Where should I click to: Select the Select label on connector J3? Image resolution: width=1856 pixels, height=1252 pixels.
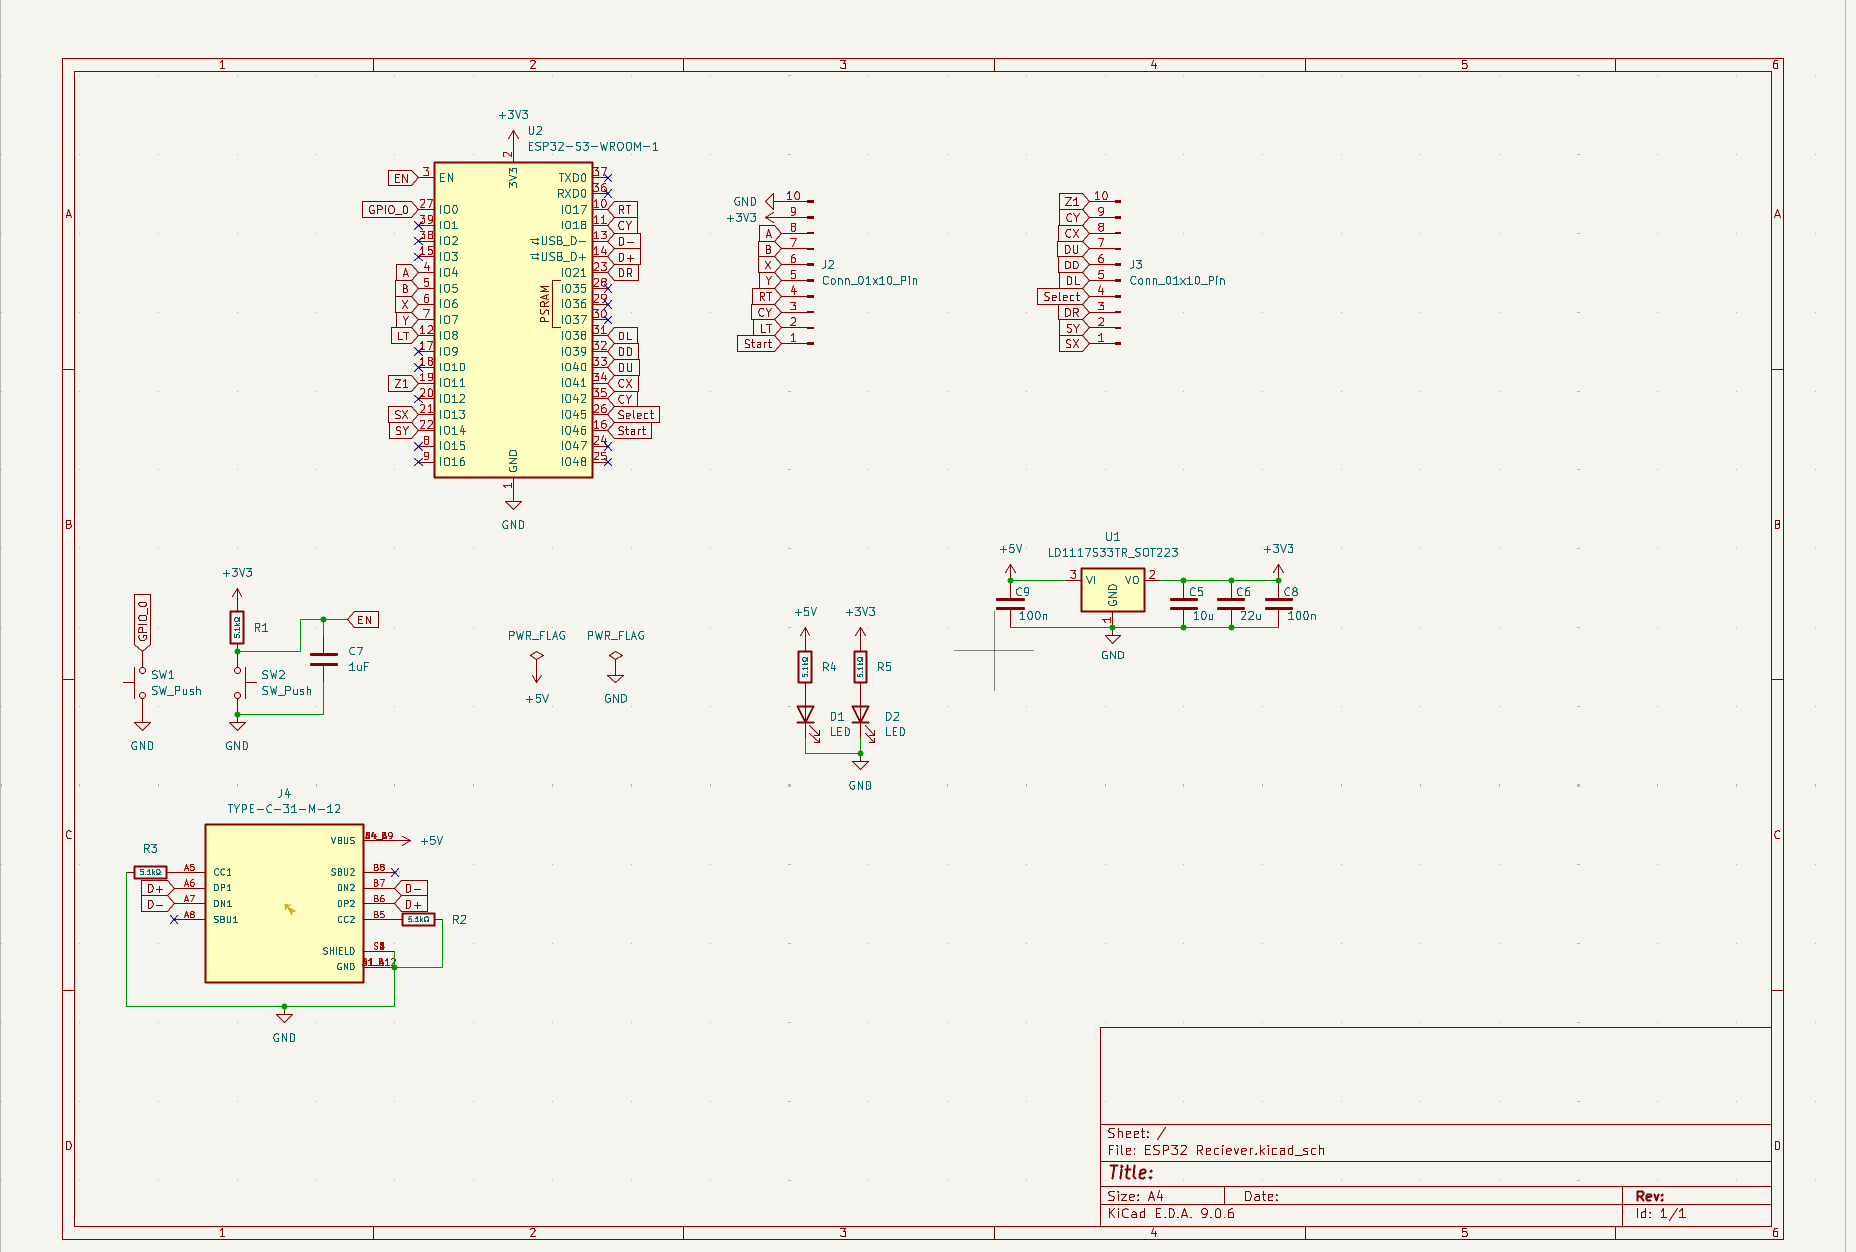(1061, 297)
